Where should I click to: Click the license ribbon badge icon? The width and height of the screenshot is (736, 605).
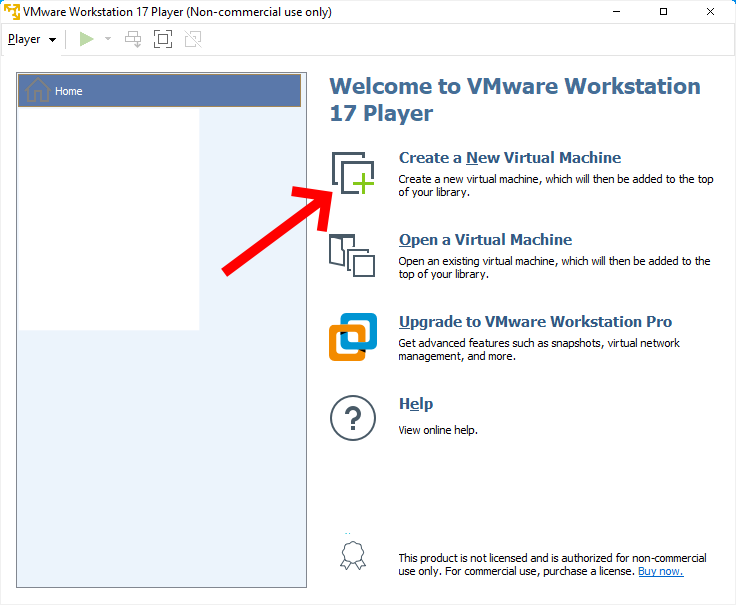click(352, 555)
